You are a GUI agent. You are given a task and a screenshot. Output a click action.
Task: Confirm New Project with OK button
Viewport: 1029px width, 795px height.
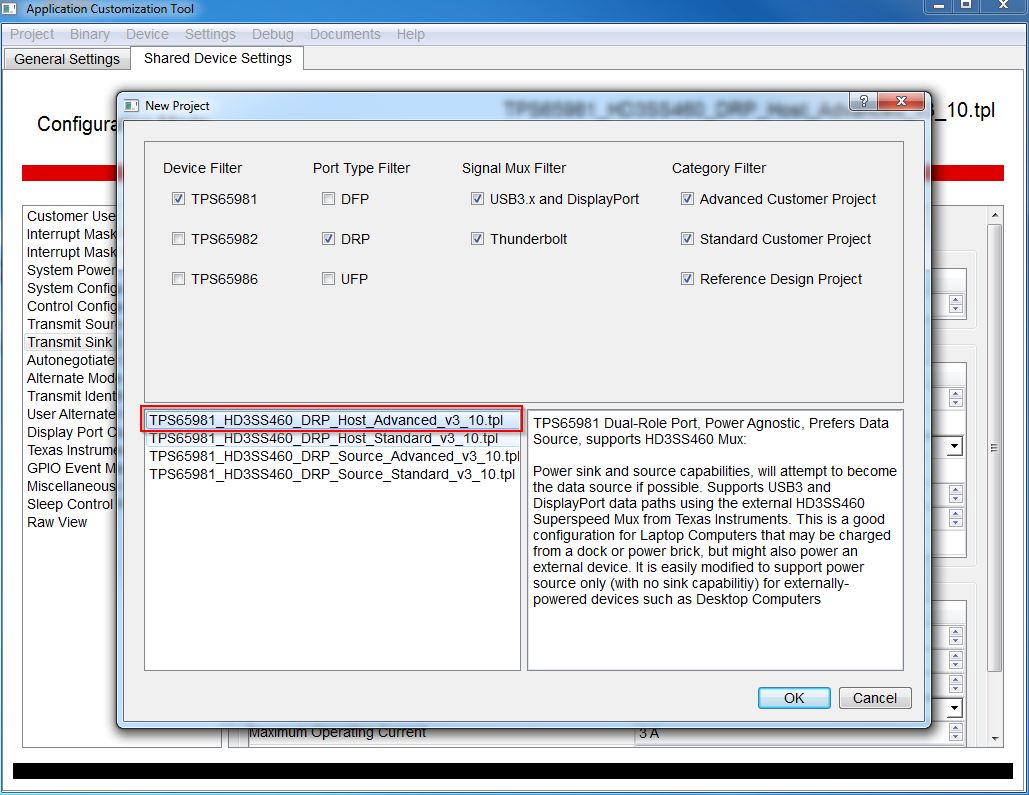point(794,698)
